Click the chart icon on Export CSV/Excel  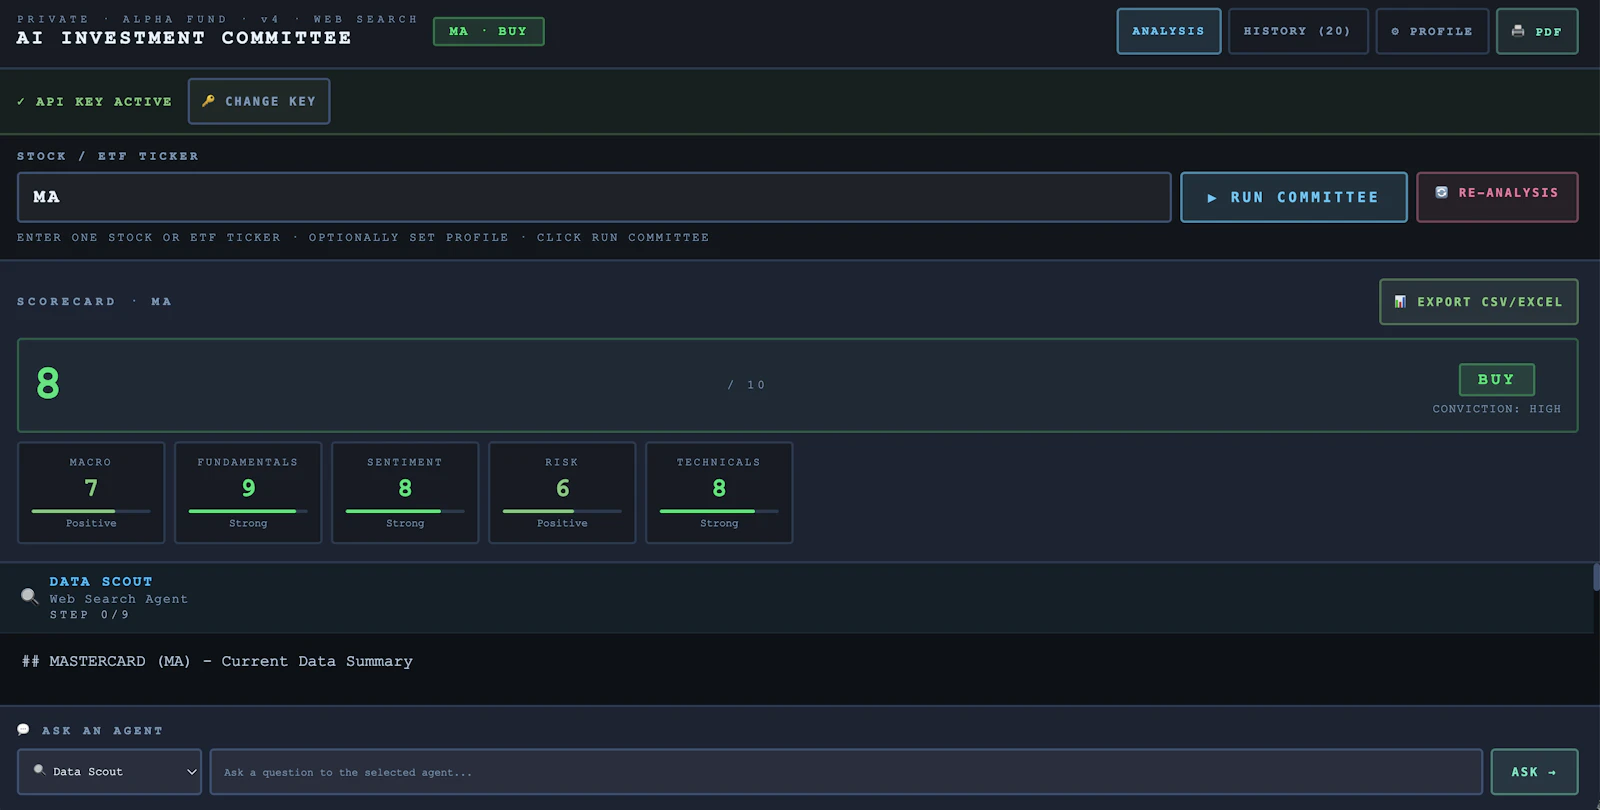[x=1400, y=302]
